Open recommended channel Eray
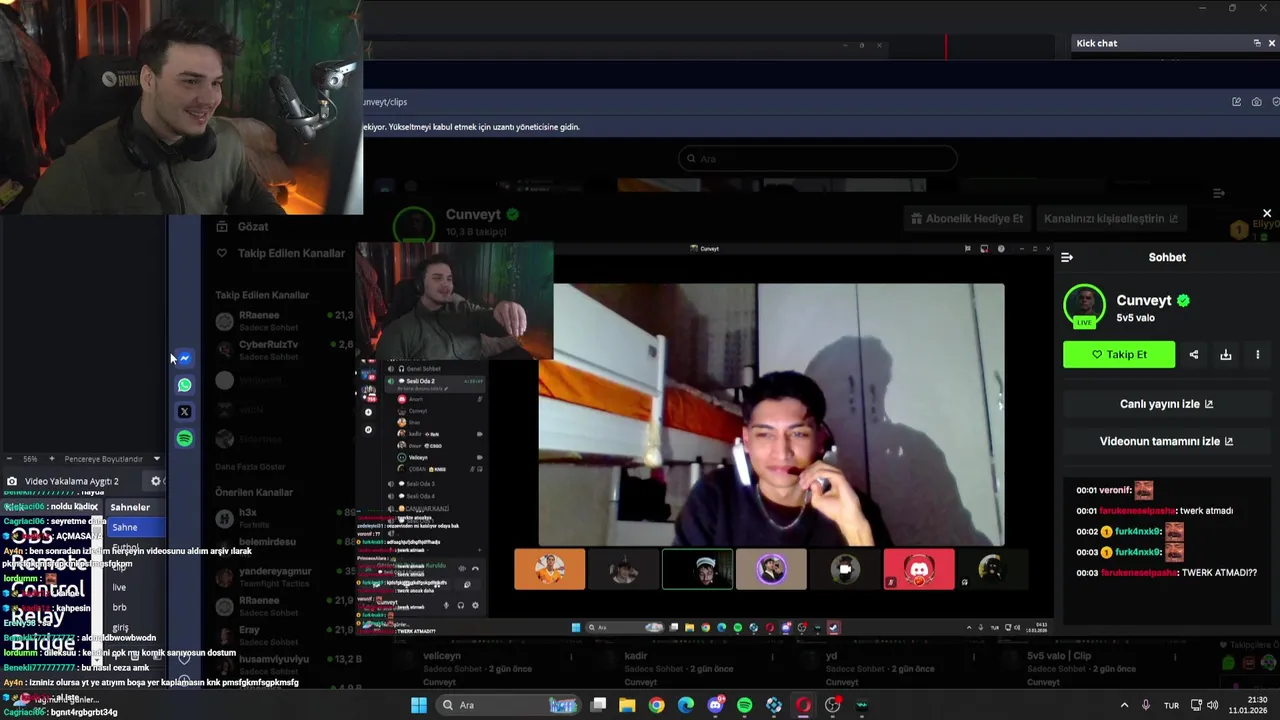The width and height of the screenshot is (1280, 720). click(x=284, y=634)
